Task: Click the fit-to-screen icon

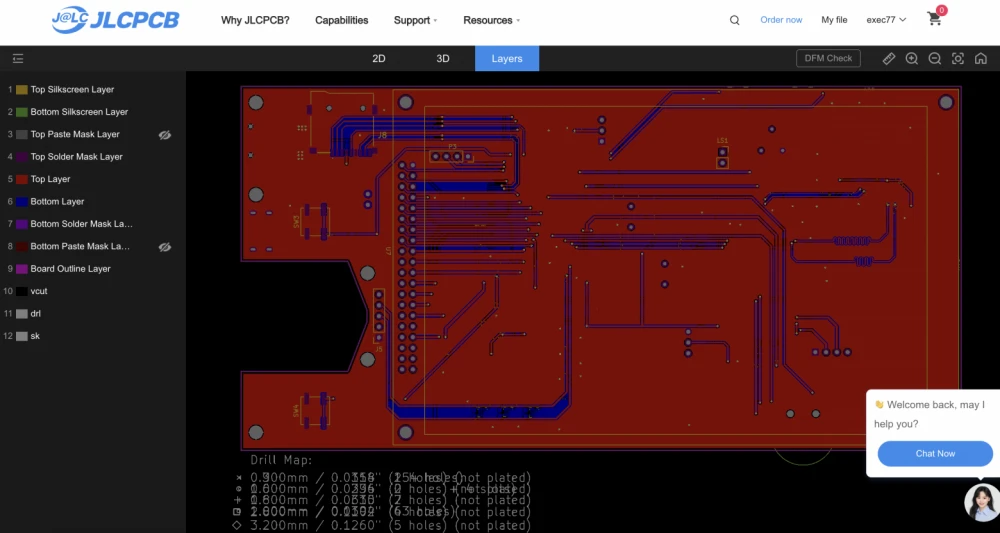Action: click(x=958, y=59)
